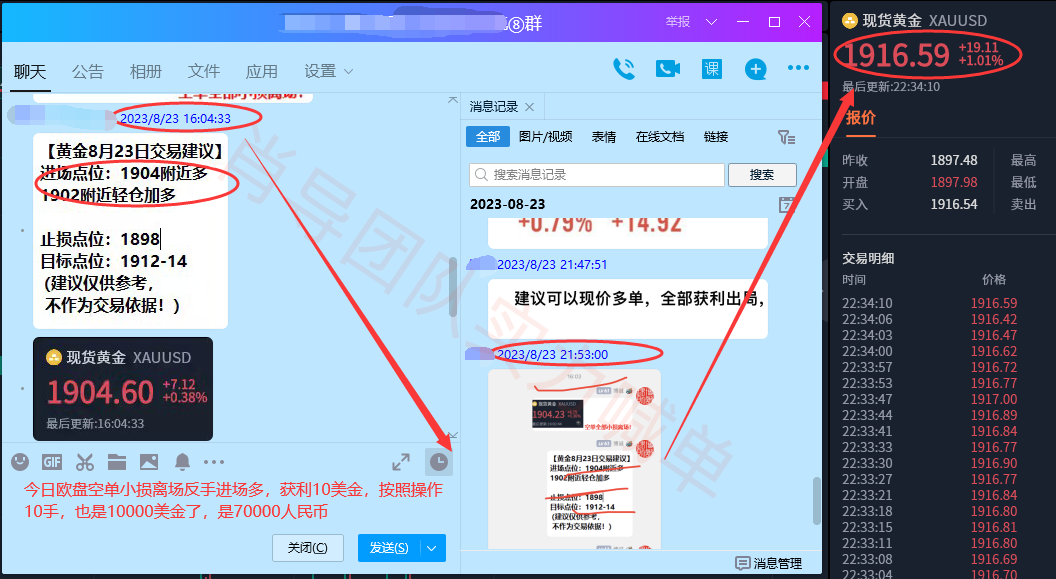
Task: Click the folder send-file icon
Action: (x=117, y=462)
